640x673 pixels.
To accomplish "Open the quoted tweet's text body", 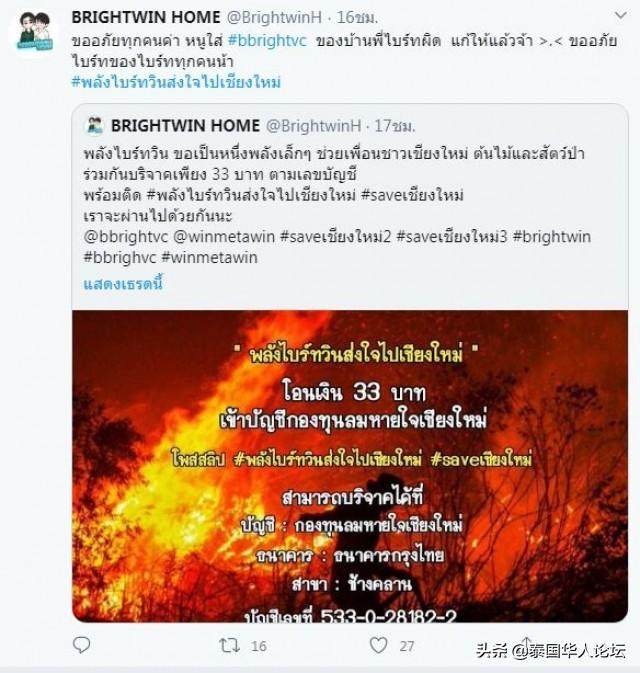I will pyautogui.click(x=337, y=206).
